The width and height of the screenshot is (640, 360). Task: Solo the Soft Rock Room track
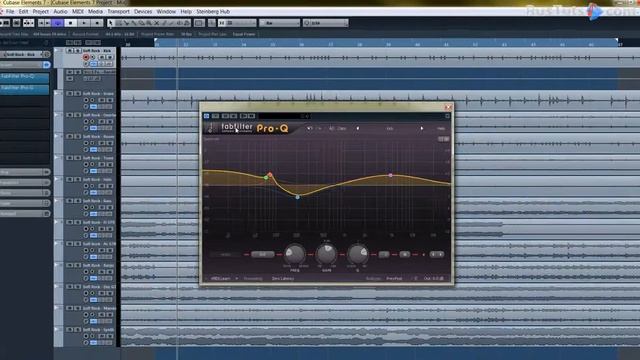click(78, 136)
